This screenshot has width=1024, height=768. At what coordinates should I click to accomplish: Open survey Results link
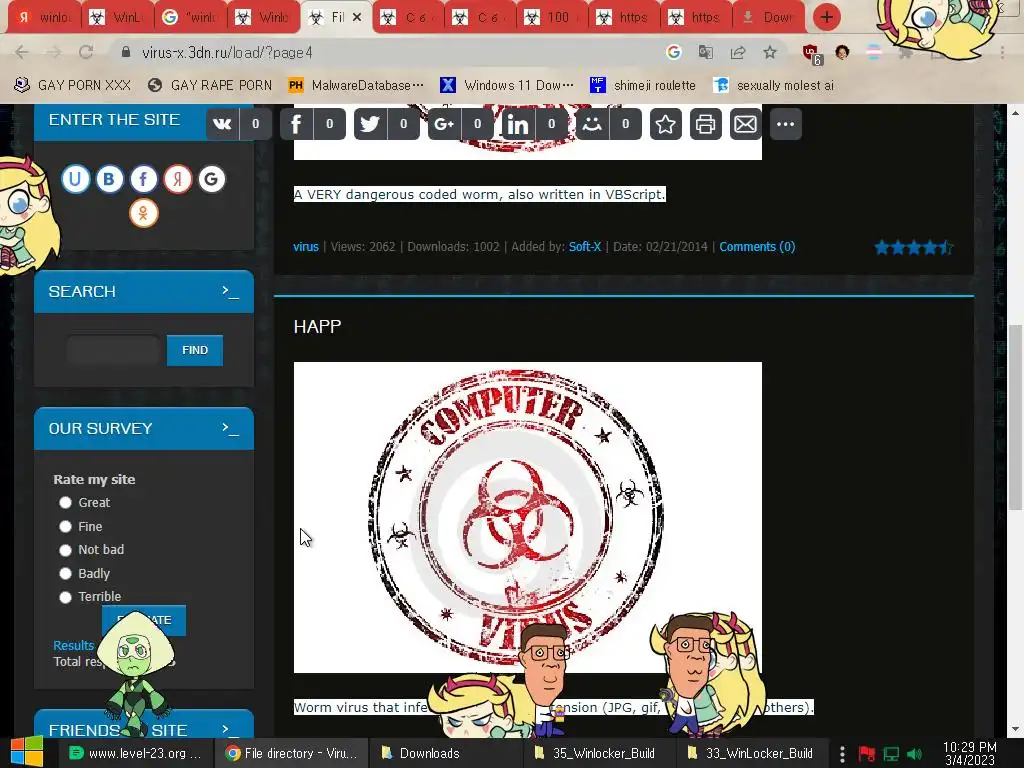[73, 645]
